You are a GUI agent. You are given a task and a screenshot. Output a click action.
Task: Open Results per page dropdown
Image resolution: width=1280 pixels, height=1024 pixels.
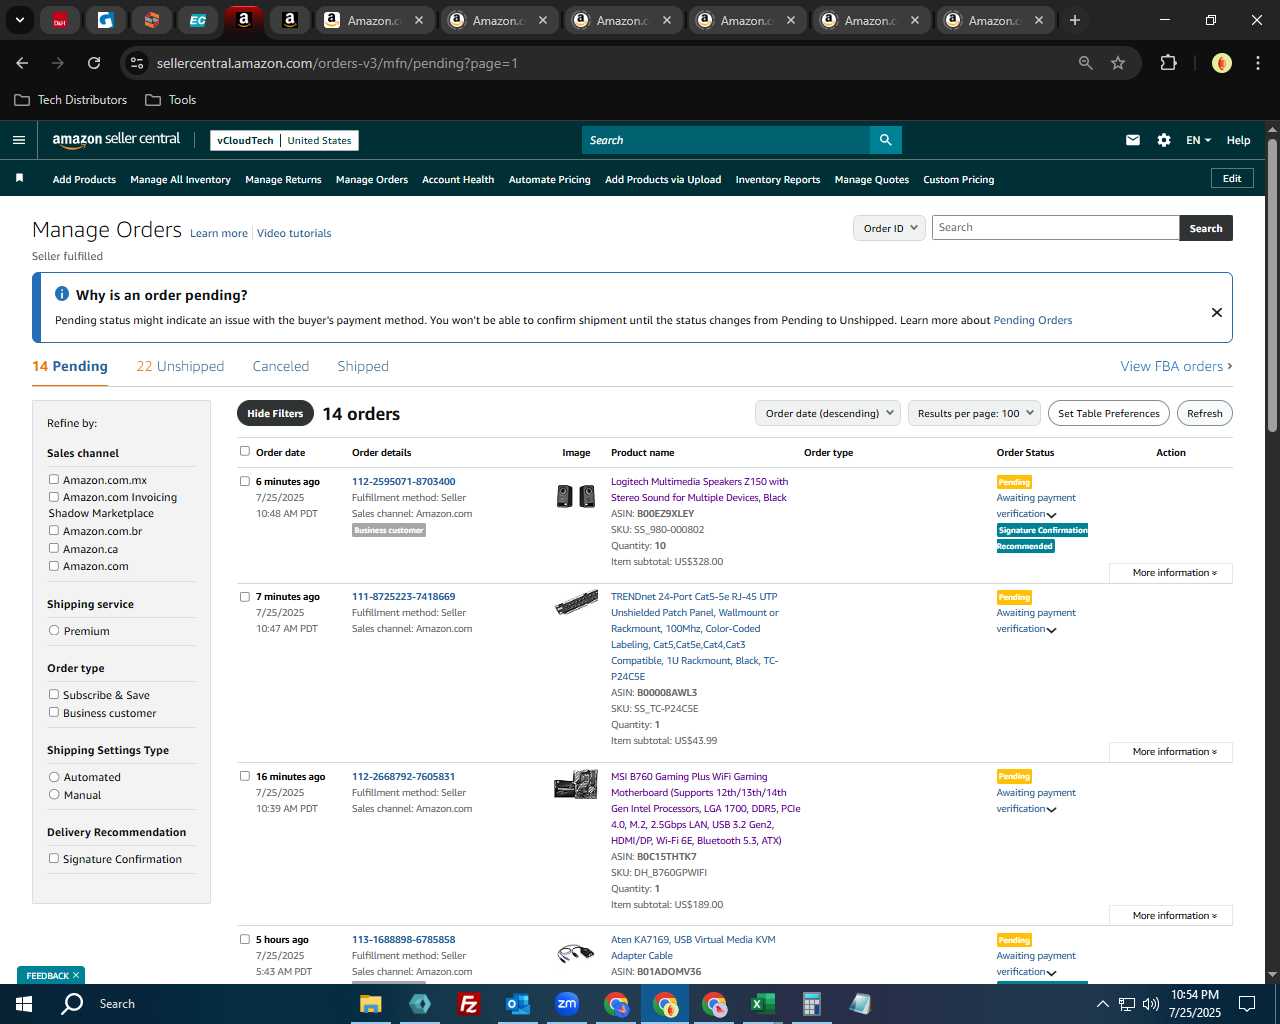coord(975,413)
